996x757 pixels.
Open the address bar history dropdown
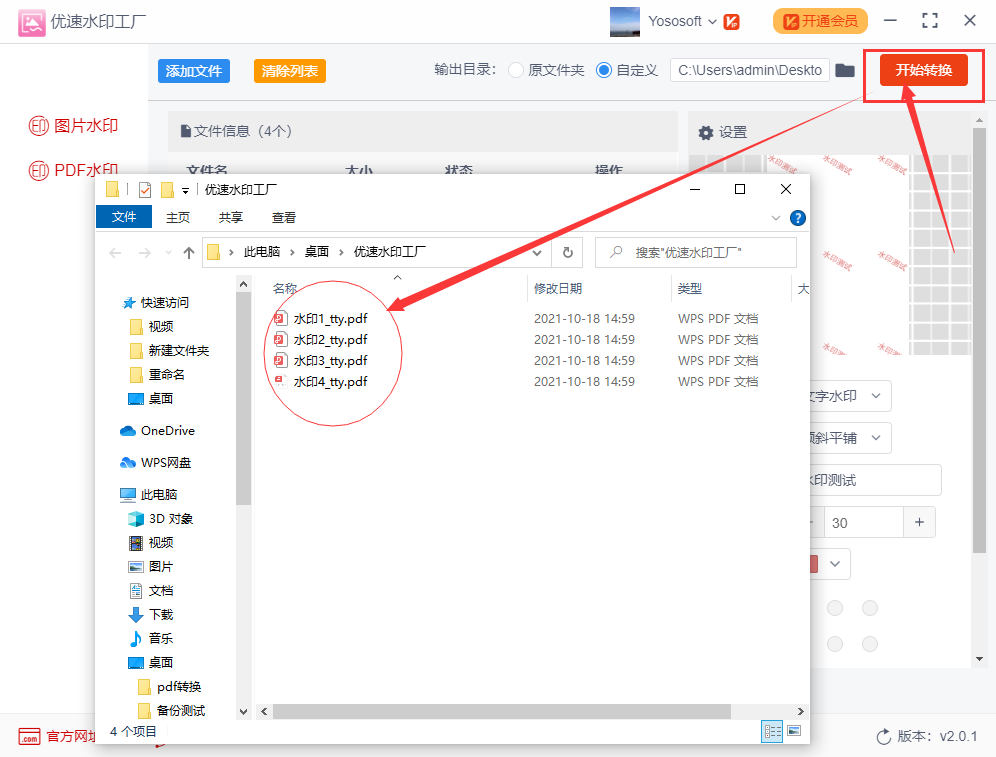[x=537, y=253]
